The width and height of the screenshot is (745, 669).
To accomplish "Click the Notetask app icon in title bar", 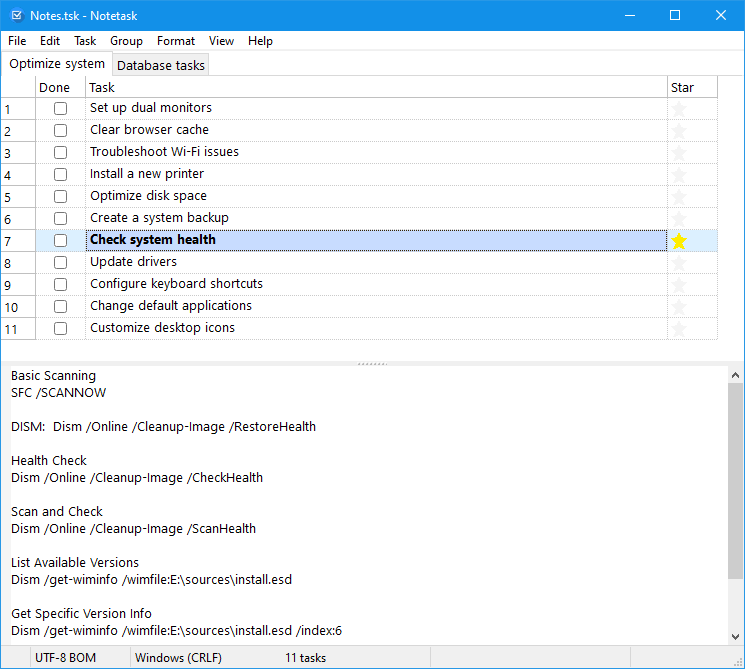I will coord(17,16).
